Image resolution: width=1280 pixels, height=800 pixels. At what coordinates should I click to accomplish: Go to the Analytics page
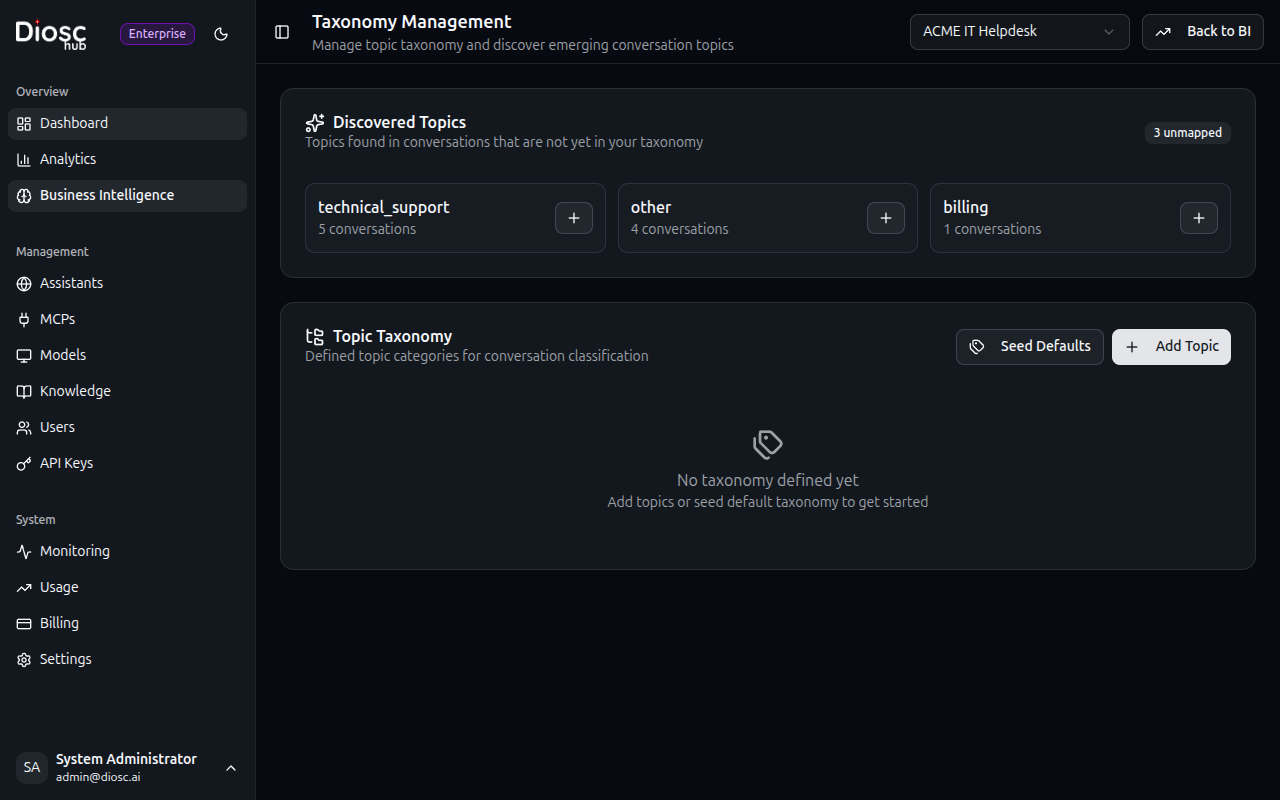coord(68,159)
